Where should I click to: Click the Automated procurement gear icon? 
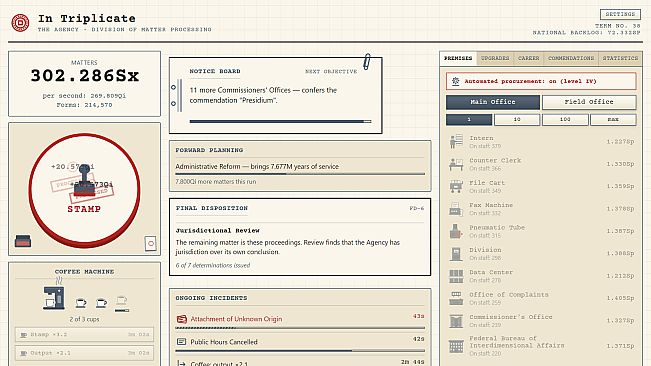[x=455, y=81]
